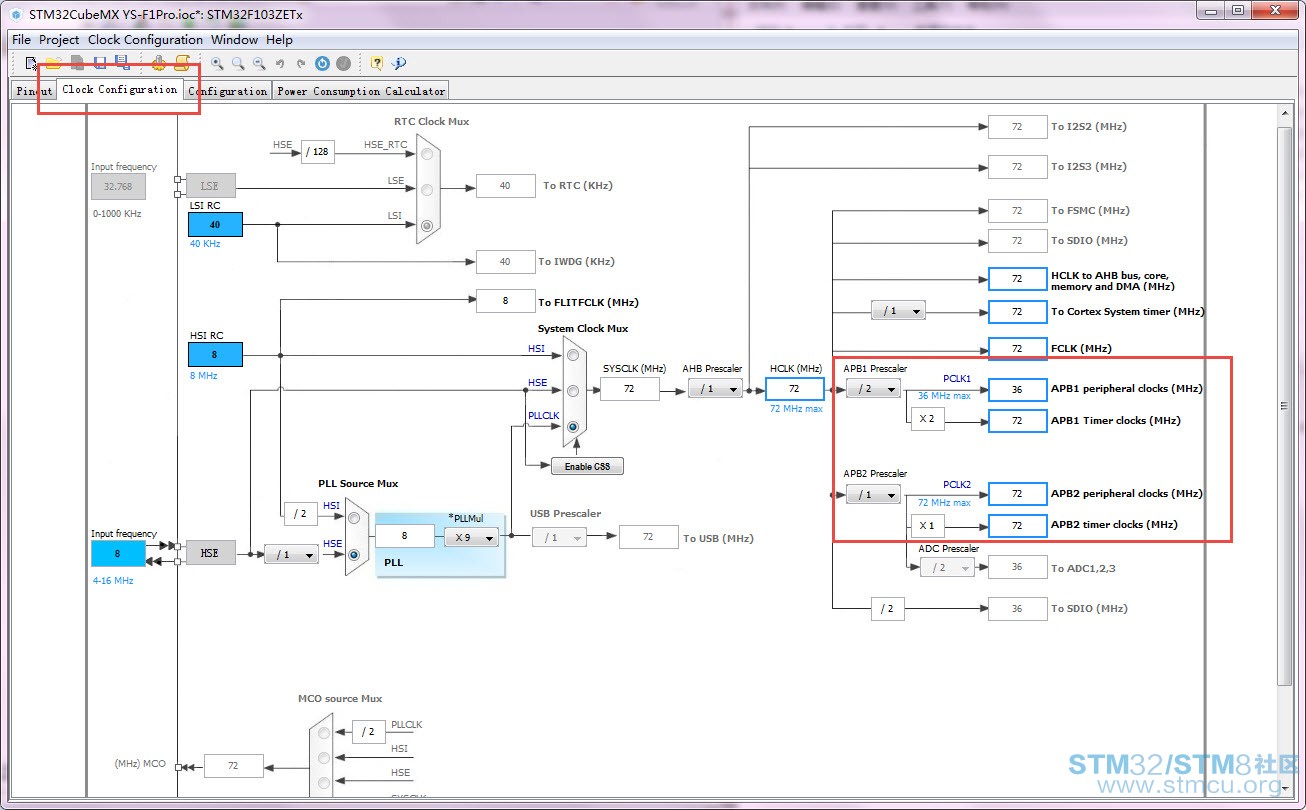Screen dimensions: 1306x810
Task: Select PLLCLK in the System Clock Mux
Action: [x=573, y=426]
